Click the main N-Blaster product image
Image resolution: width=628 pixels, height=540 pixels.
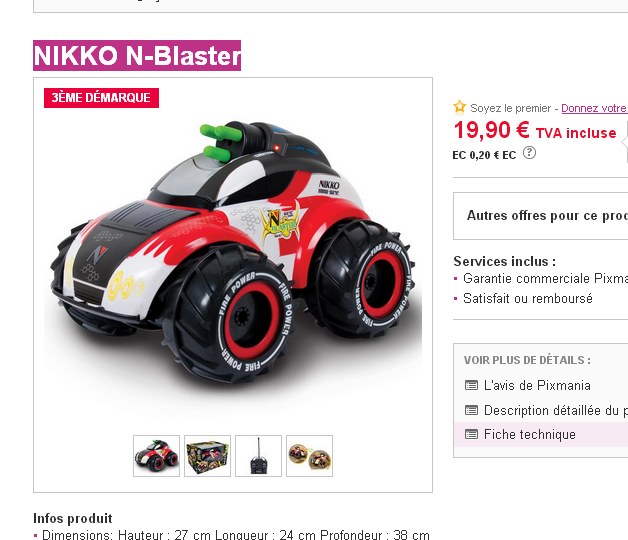tap(233, 256)
